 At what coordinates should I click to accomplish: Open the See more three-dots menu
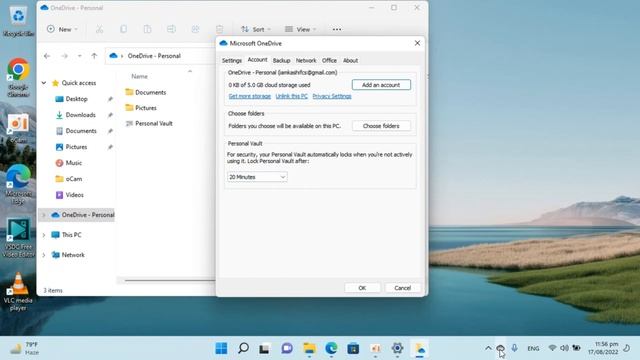[x=337, y=29]
